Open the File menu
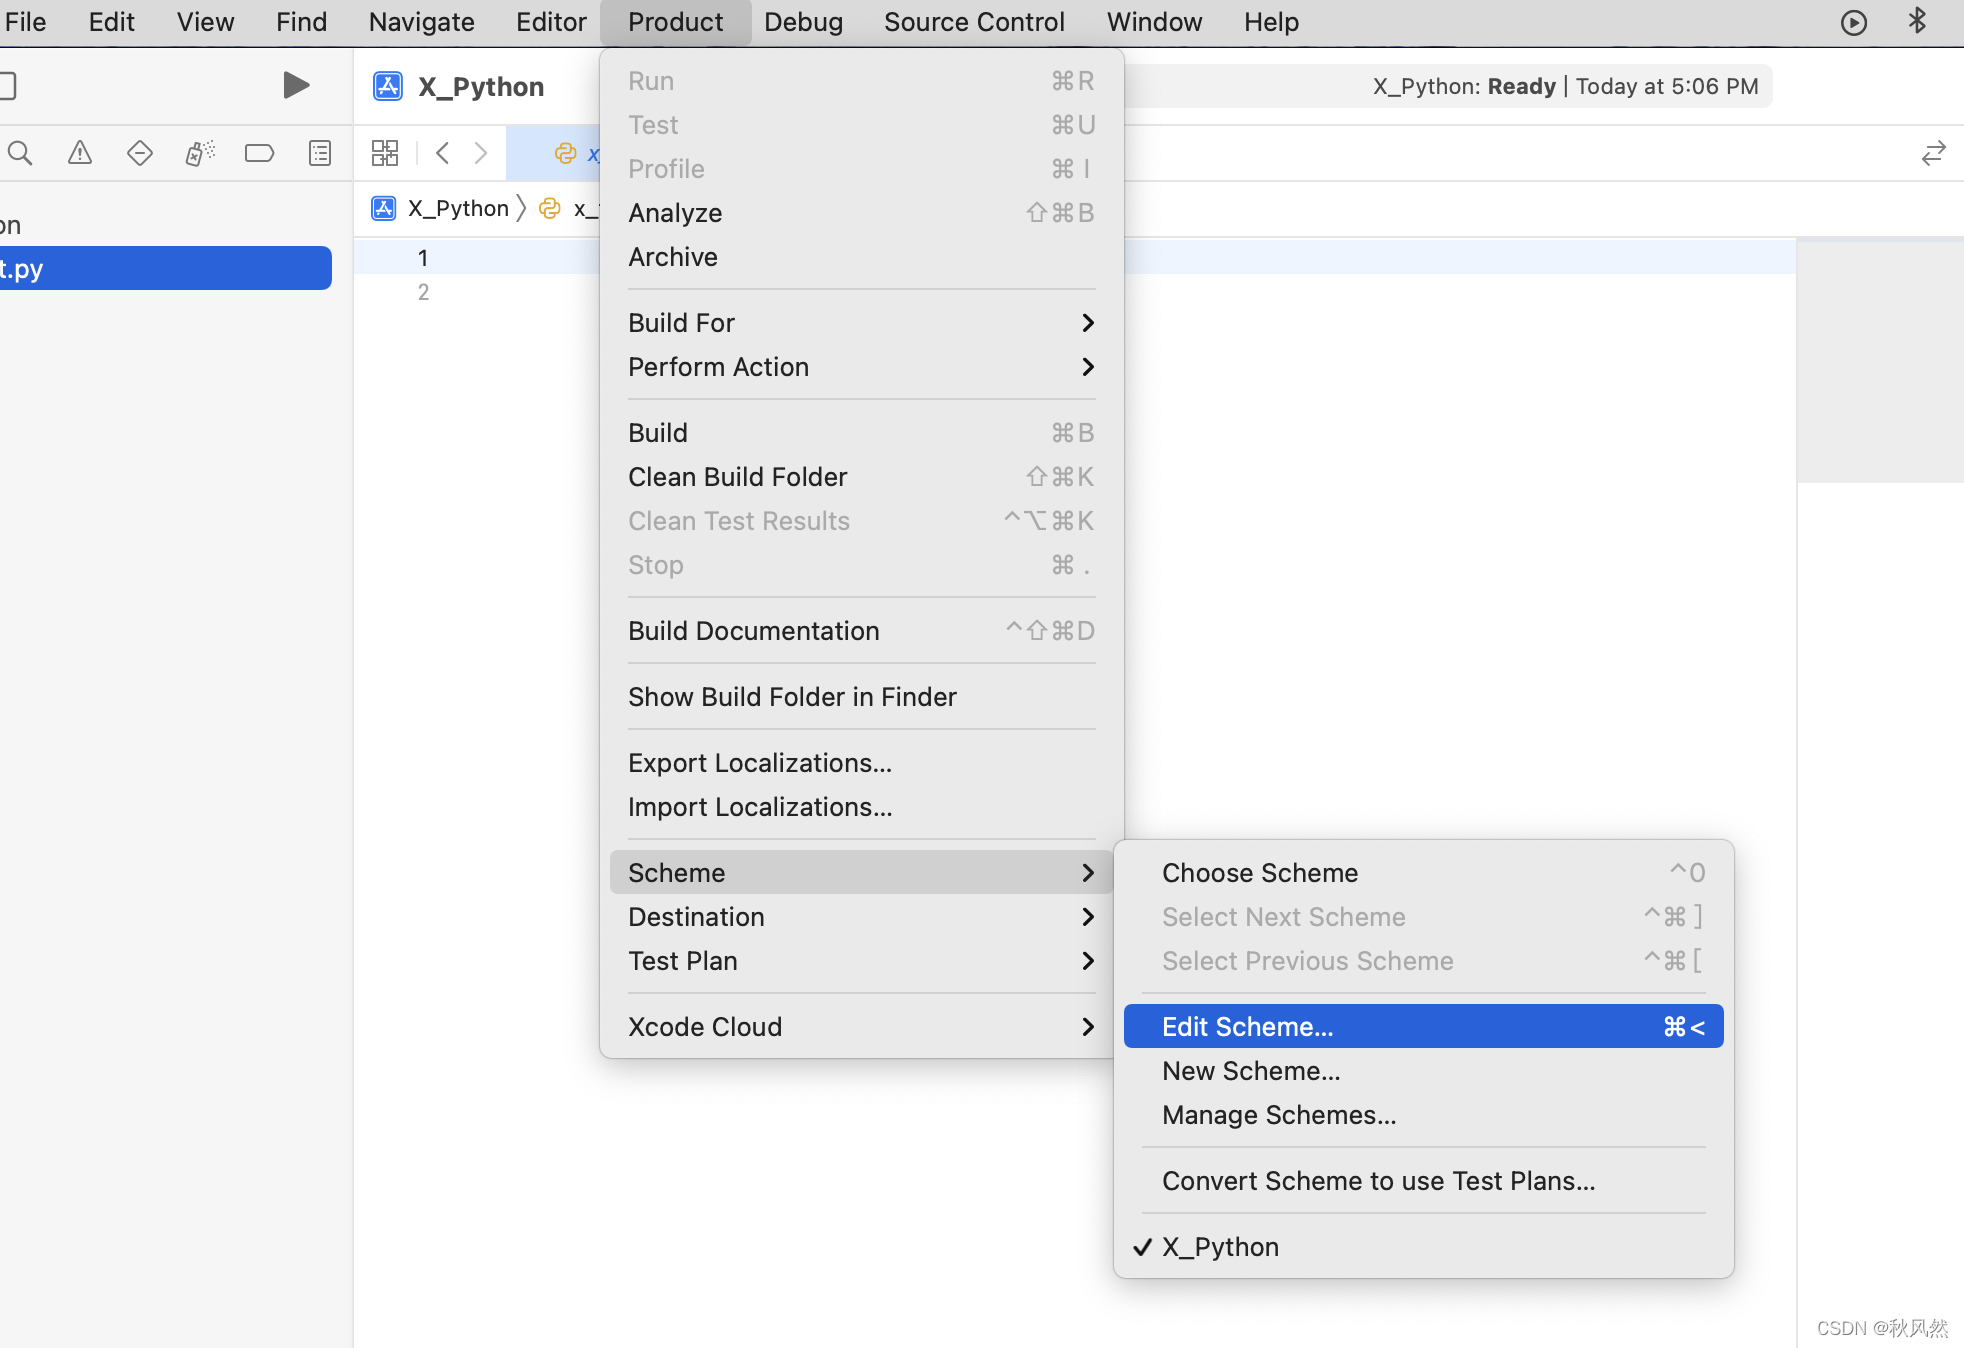The height and width of the screenshot is (1348, 1964). click(25, 22)
